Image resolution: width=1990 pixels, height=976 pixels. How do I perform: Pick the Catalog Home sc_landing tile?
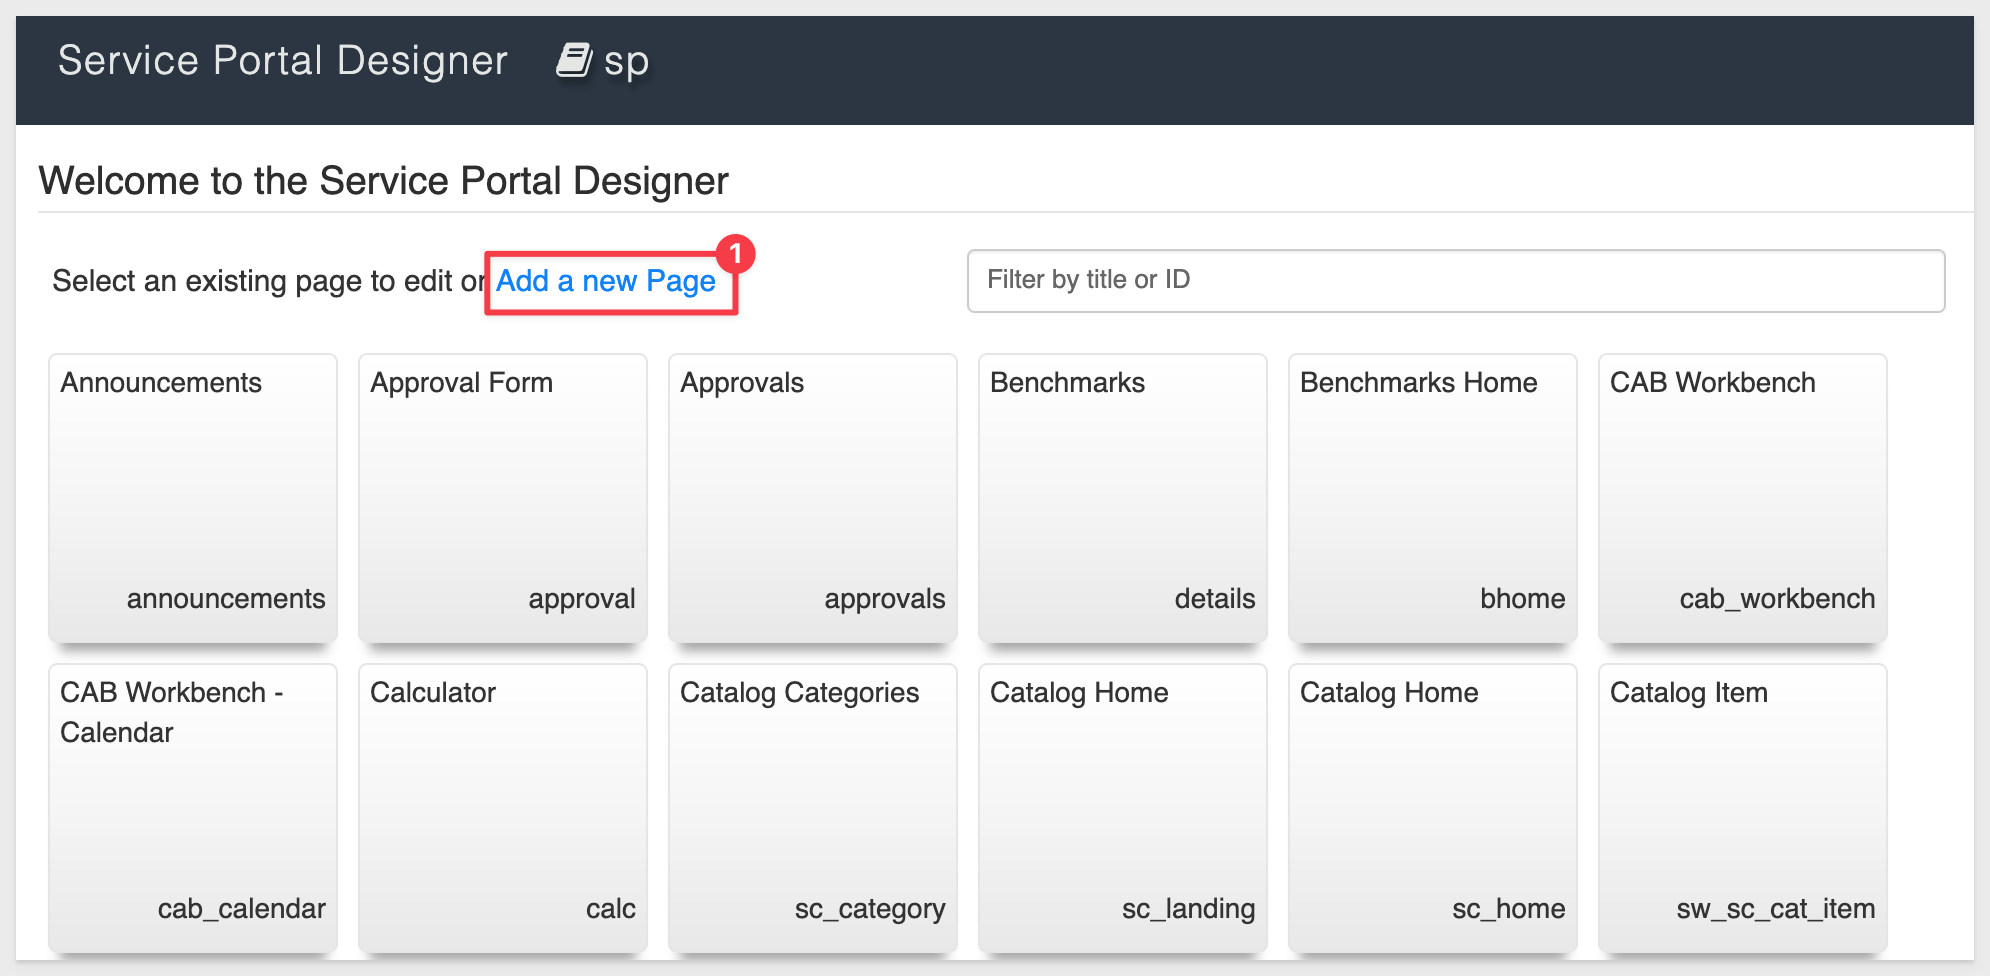[1123, 808]
